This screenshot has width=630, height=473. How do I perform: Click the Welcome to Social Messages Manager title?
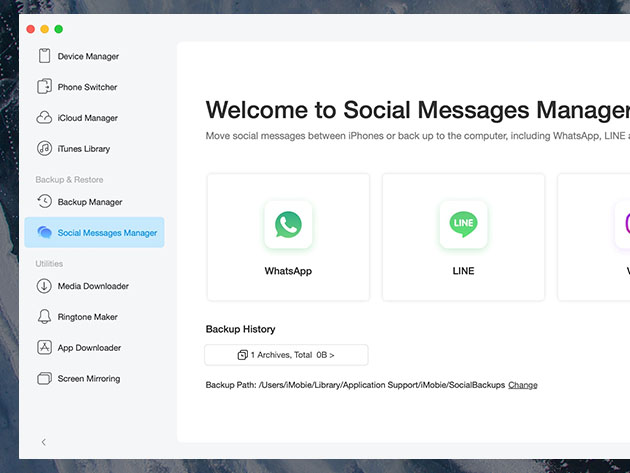(x=417, y=110)
